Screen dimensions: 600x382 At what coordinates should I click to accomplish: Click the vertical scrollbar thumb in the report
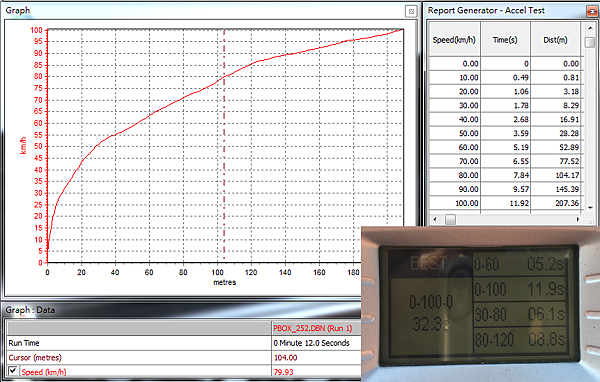590,41
